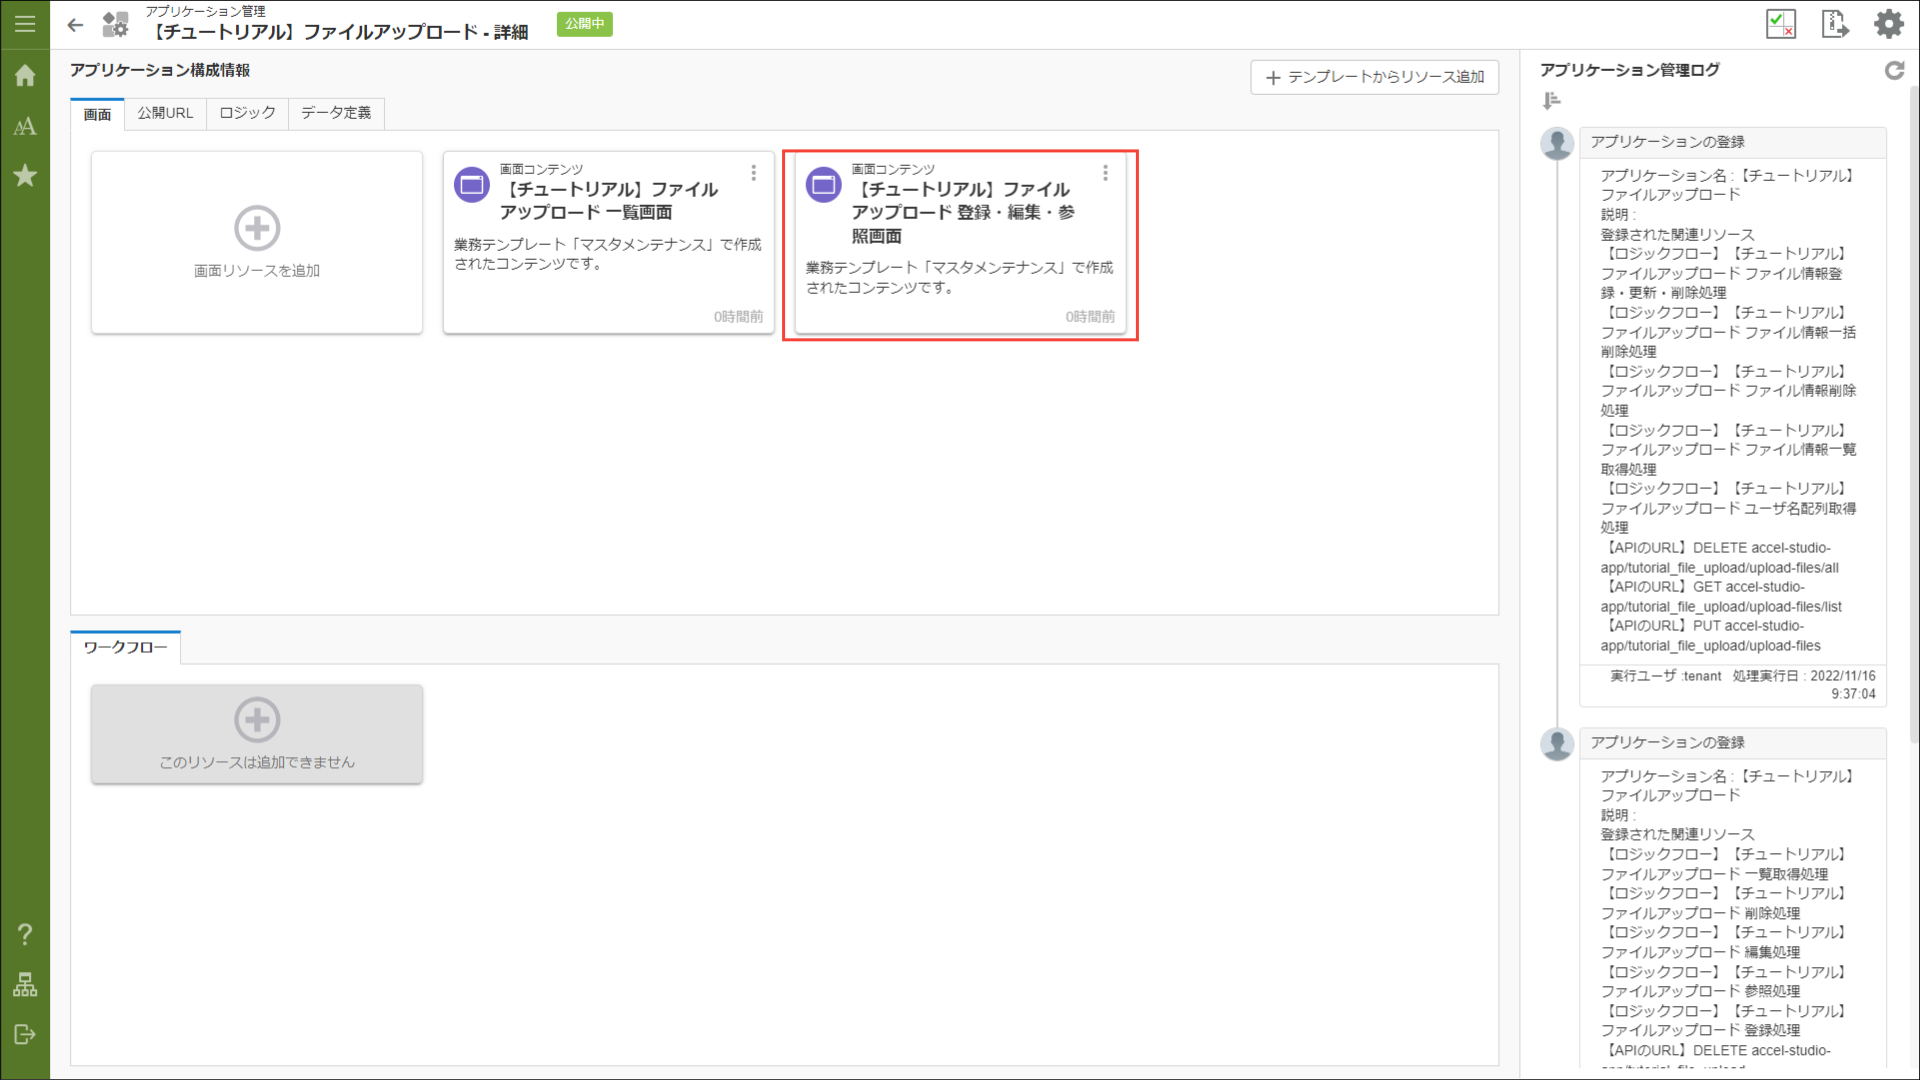Open the sitemap icon in sidebar
1920x1080 pixels.
25,985
